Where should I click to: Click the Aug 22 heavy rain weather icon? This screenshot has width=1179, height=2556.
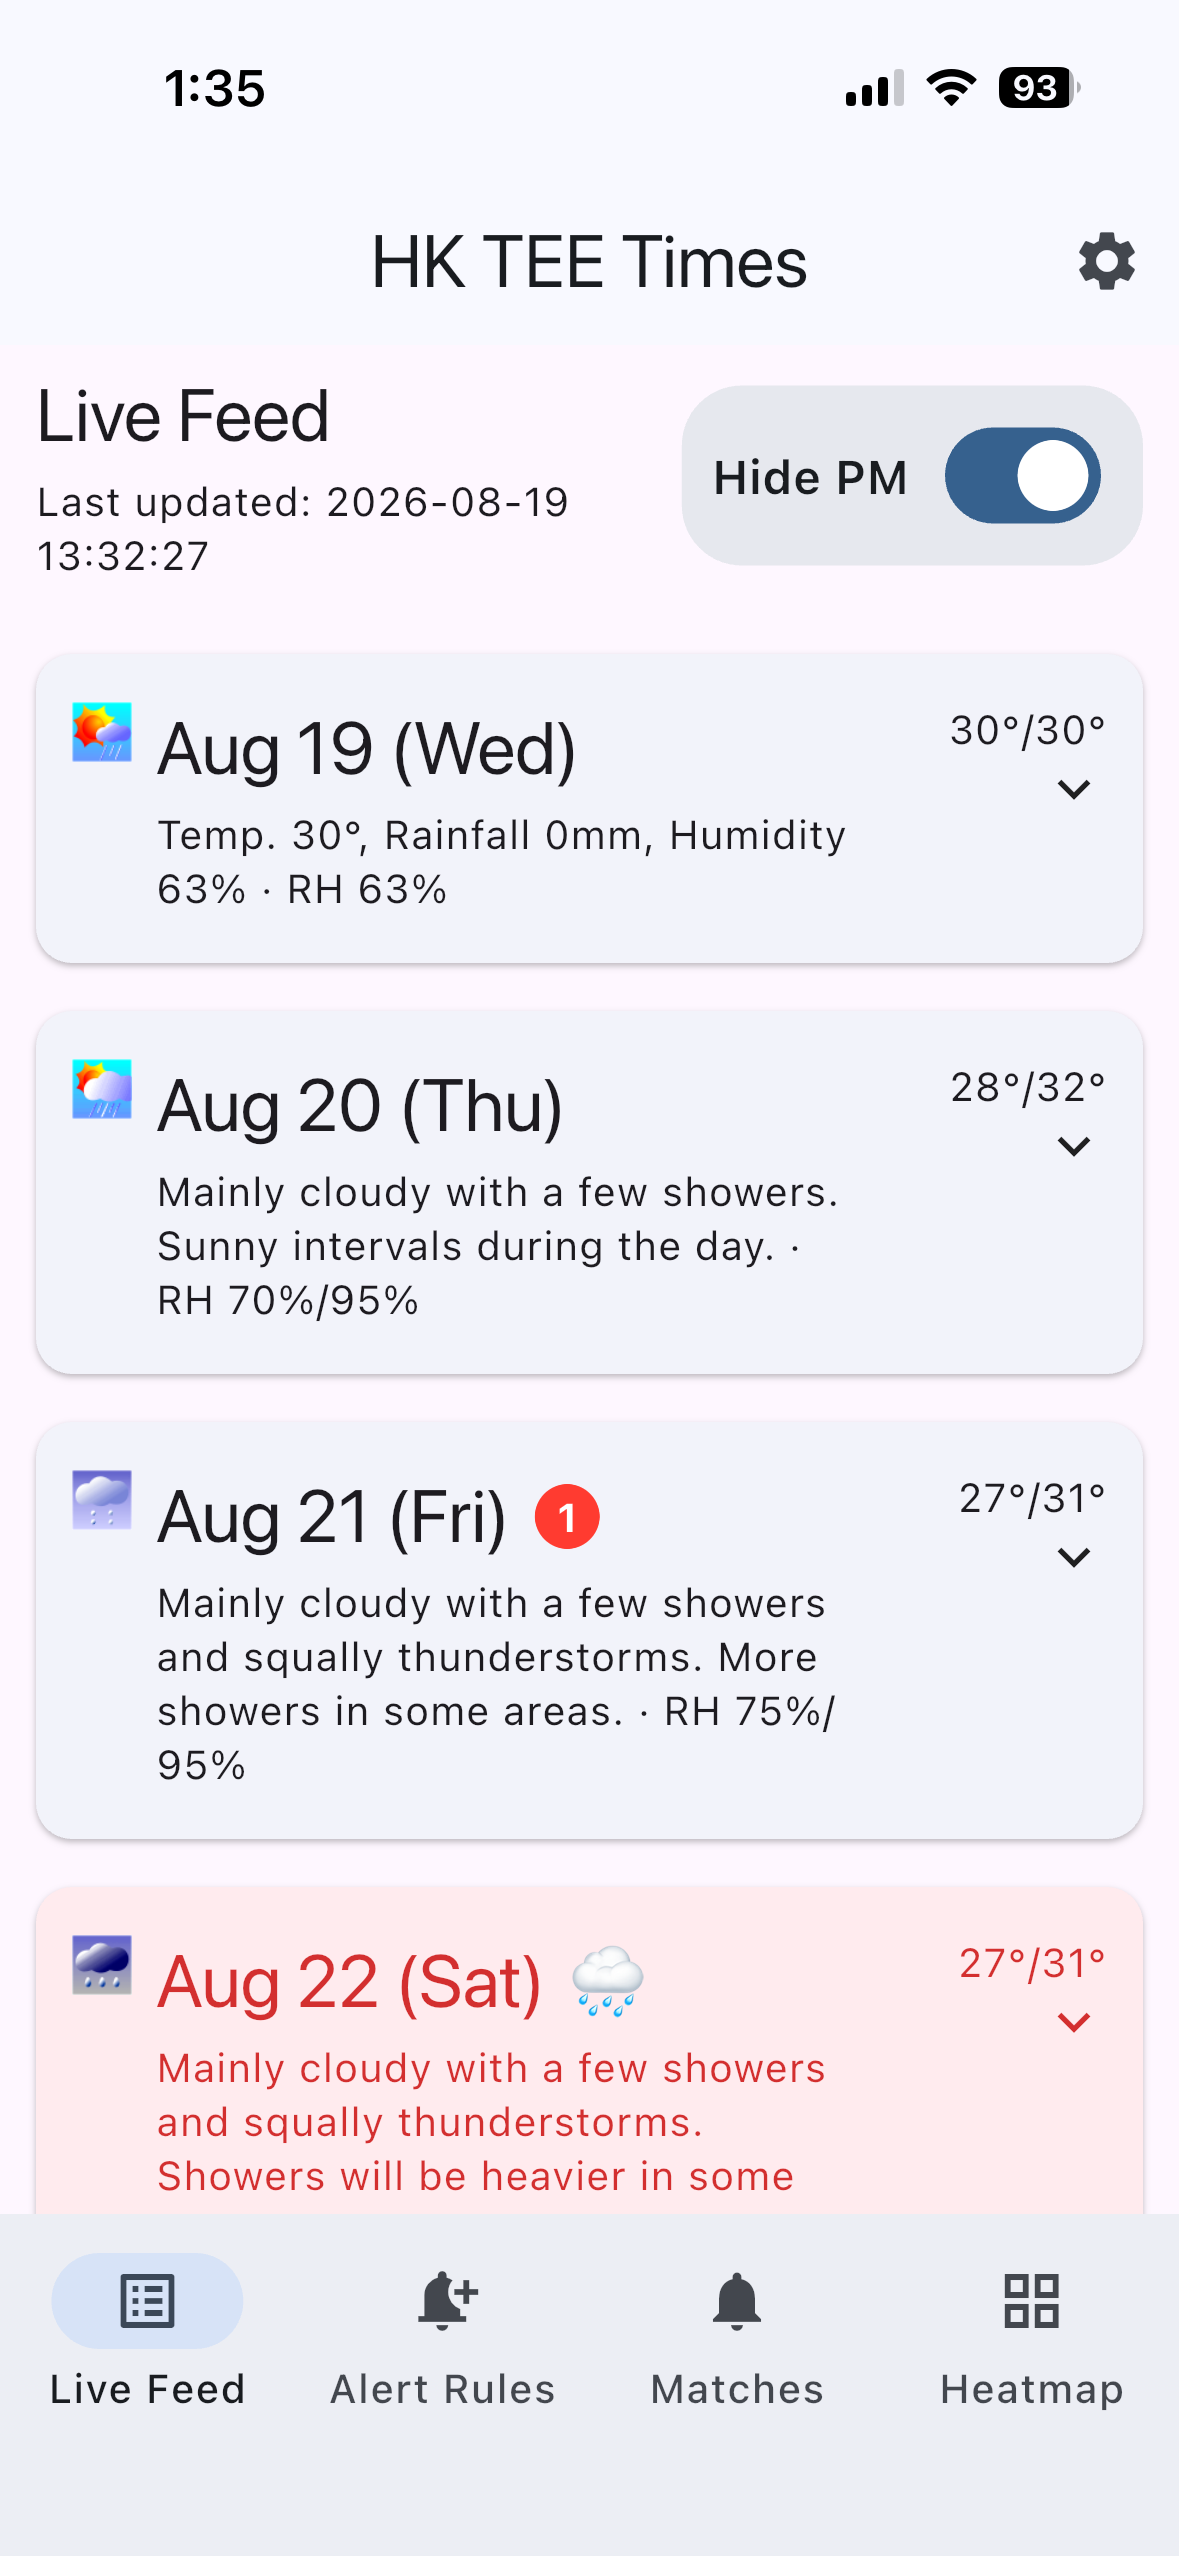pyautogui.click(x=102, y=1965)
